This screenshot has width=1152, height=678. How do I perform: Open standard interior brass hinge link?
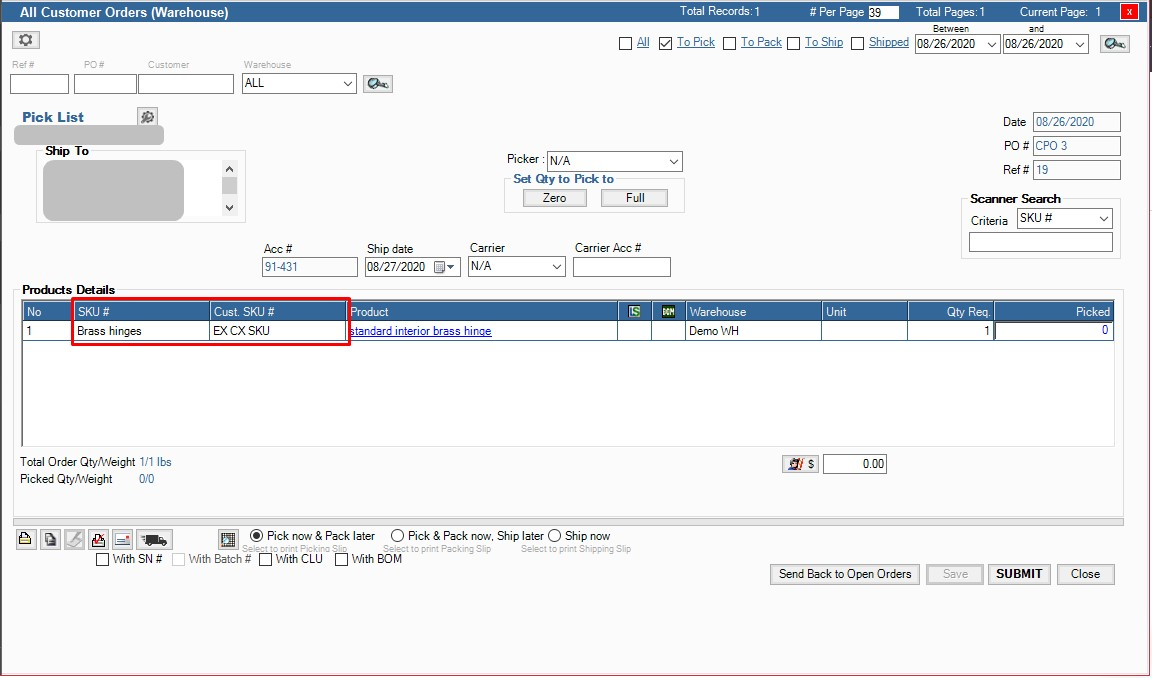pos(421,331)
